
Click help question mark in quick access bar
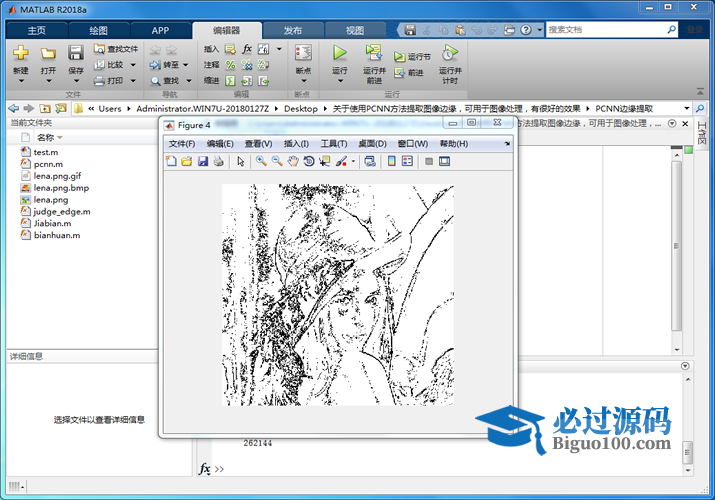(x=526, y=30)
